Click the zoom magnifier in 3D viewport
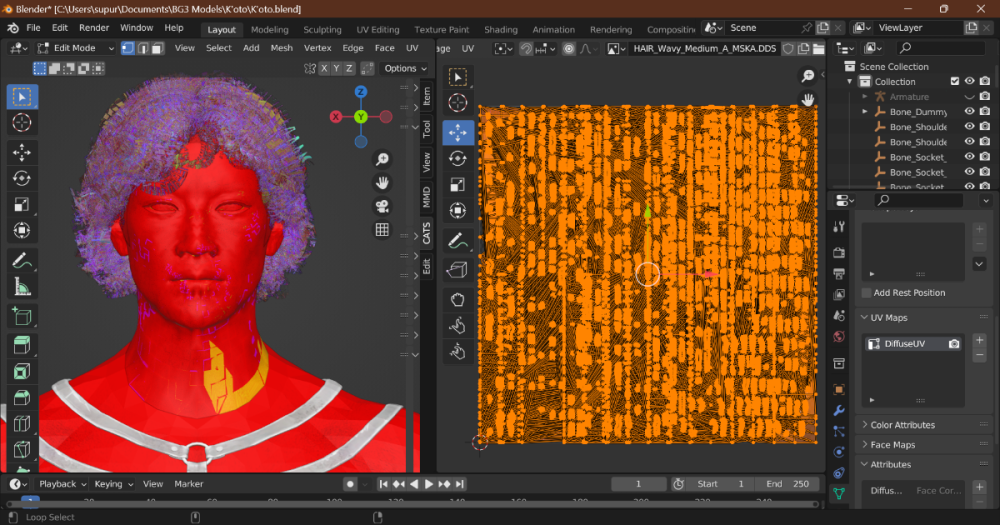The width and height of the screenshot is (1000, 525). pyautogui.click(x=382, y=160)
